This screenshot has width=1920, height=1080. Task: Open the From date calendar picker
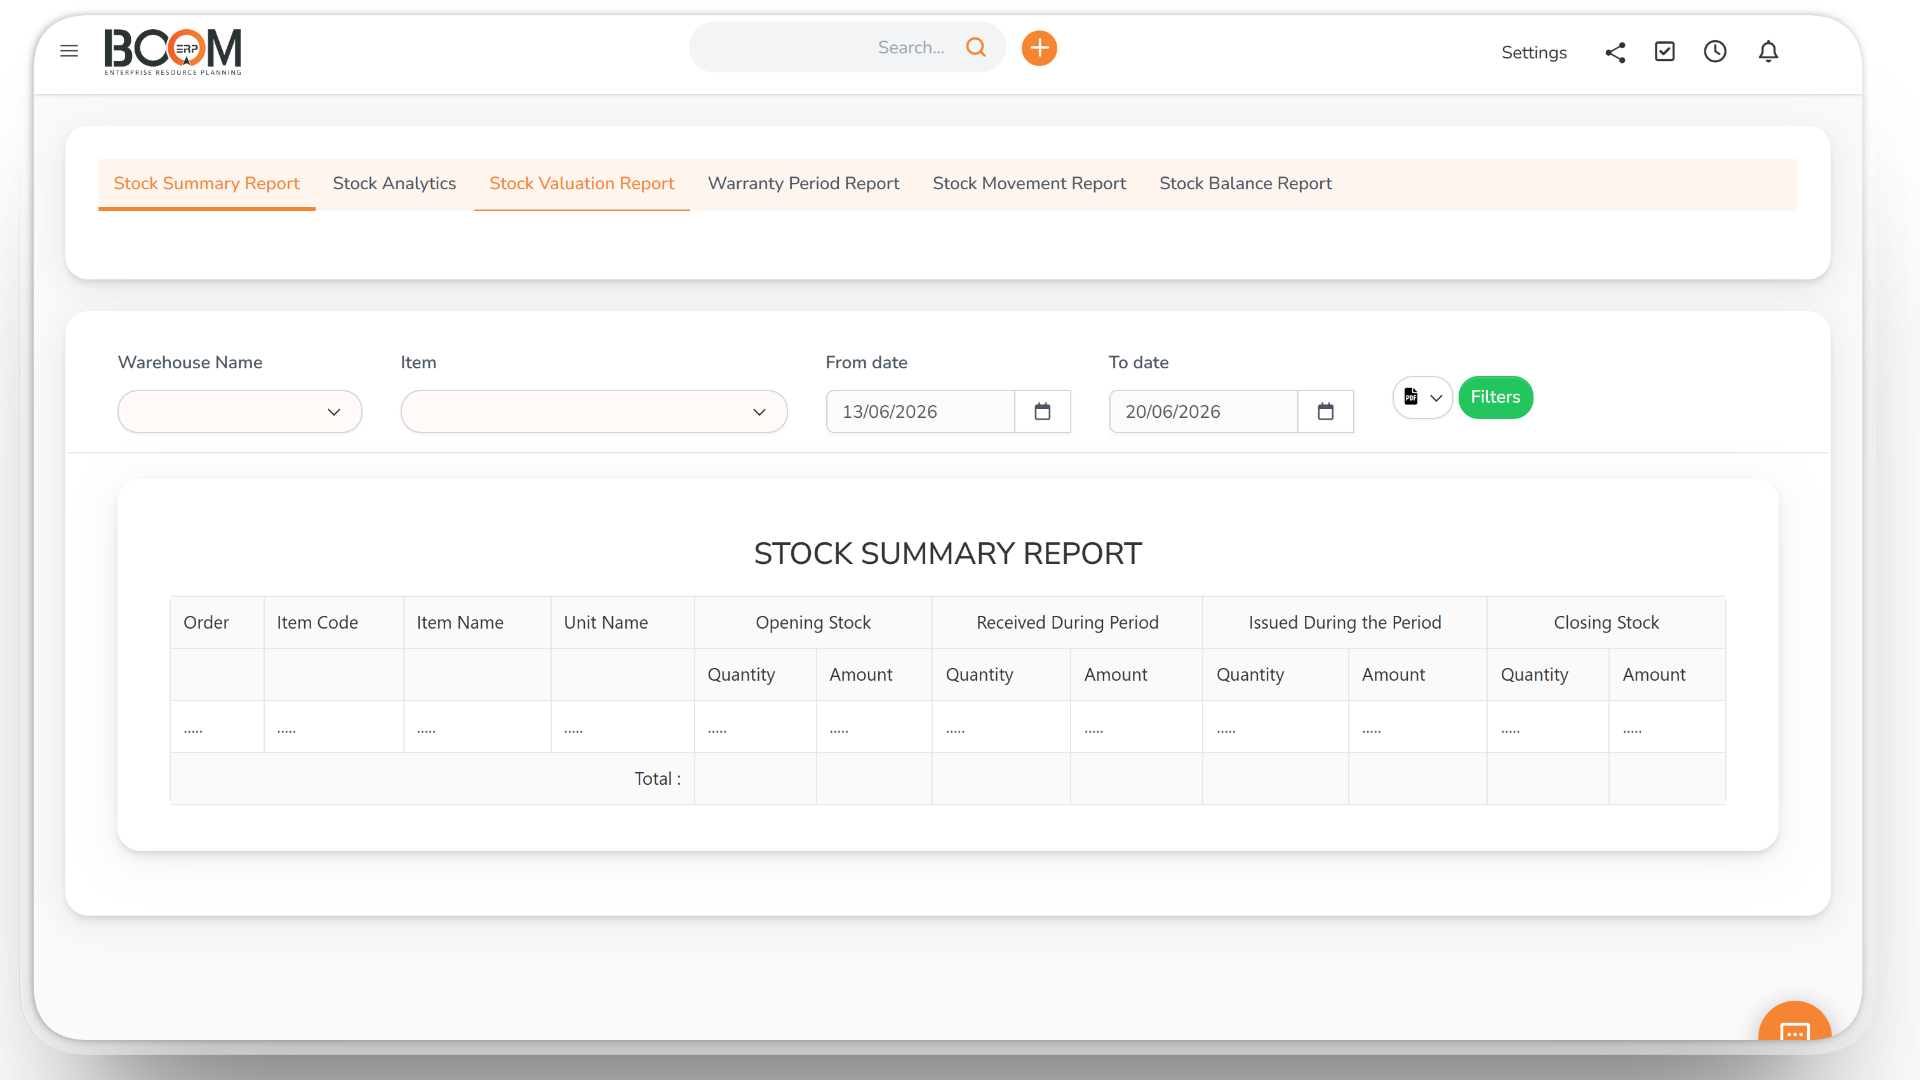(1042, 412)
